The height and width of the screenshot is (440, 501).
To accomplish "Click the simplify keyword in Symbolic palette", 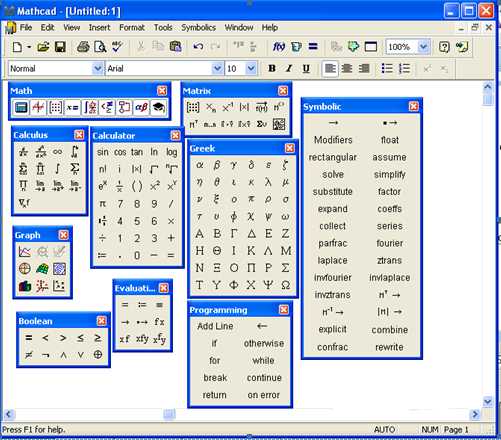I will point(389,174).
